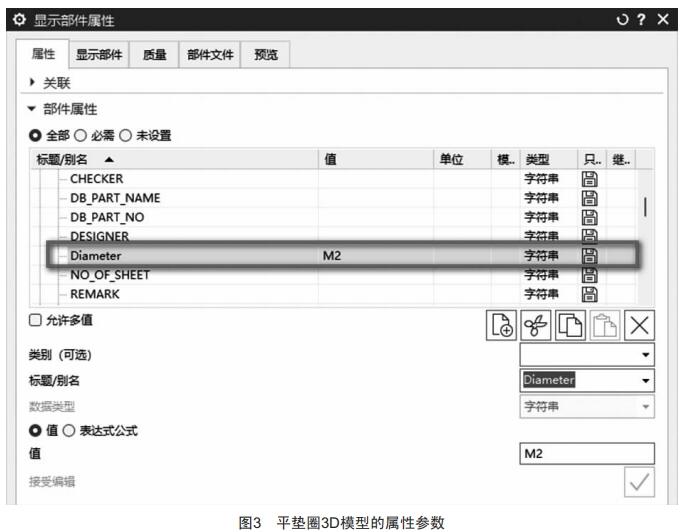Image resolution: width=684 pixels, height=532 pixels.
Task: Click the accept edit checkmark button
Action: [x=639, y=482]
